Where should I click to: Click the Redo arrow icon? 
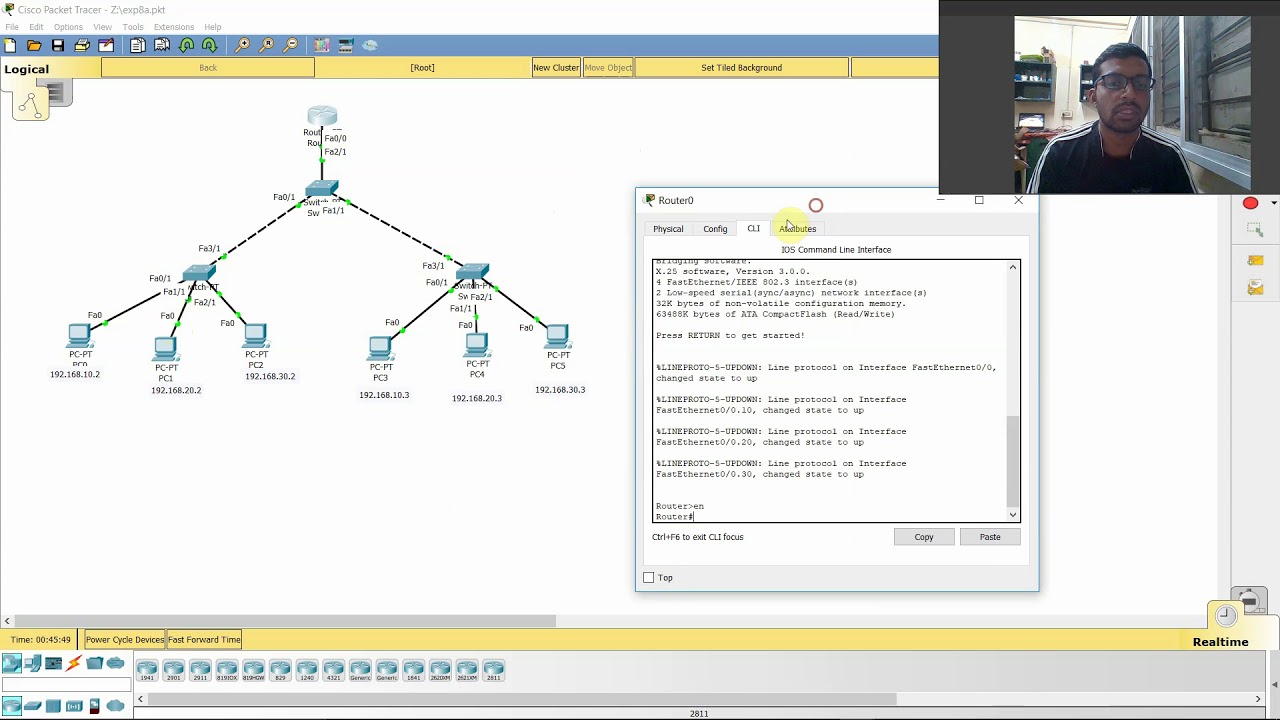point(210,45)
